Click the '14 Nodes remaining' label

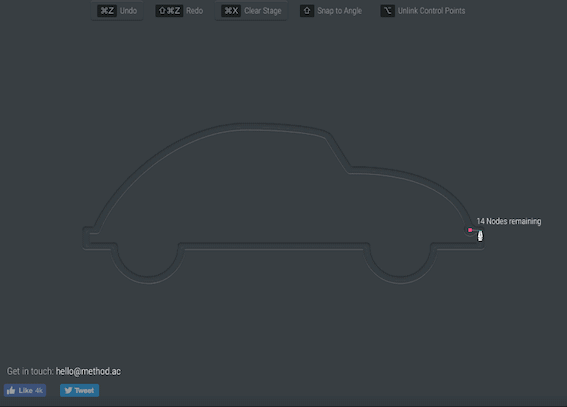click(509, 221)
